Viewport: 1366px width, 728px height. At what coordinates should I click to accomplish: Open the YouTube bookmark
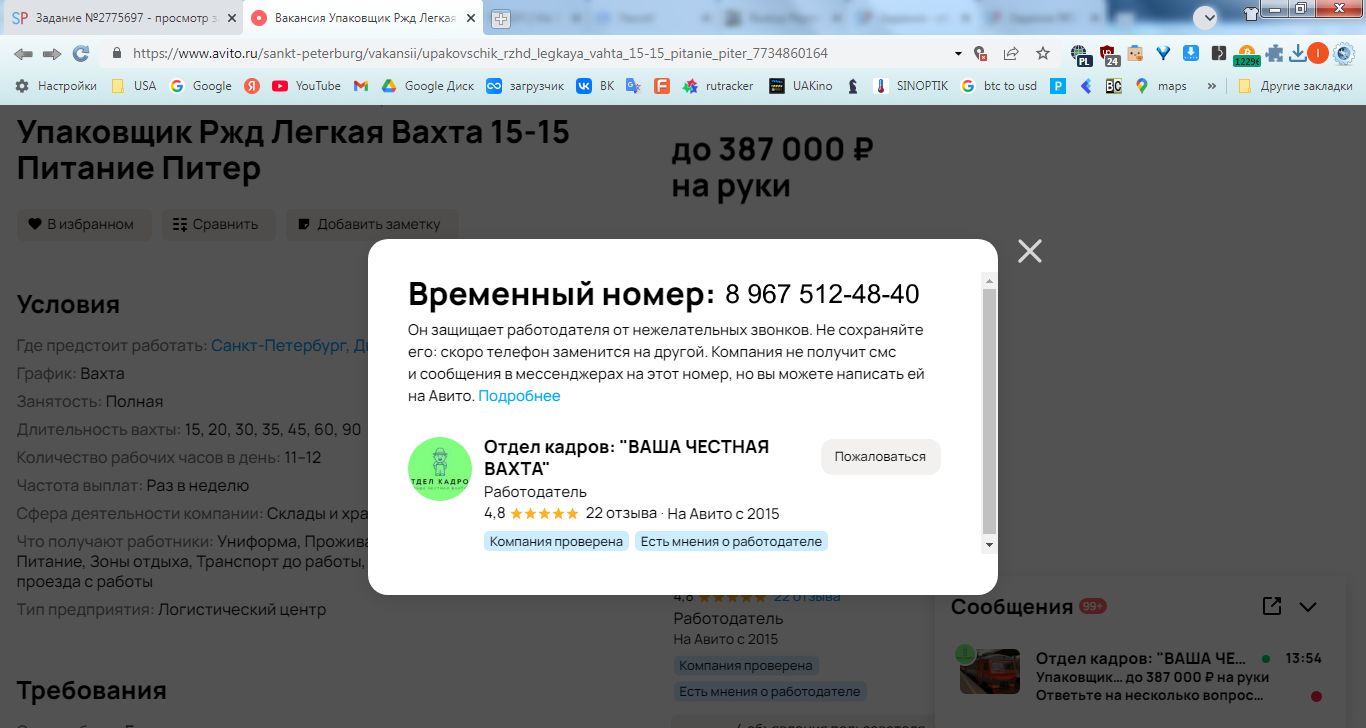(x=306, y=86)
